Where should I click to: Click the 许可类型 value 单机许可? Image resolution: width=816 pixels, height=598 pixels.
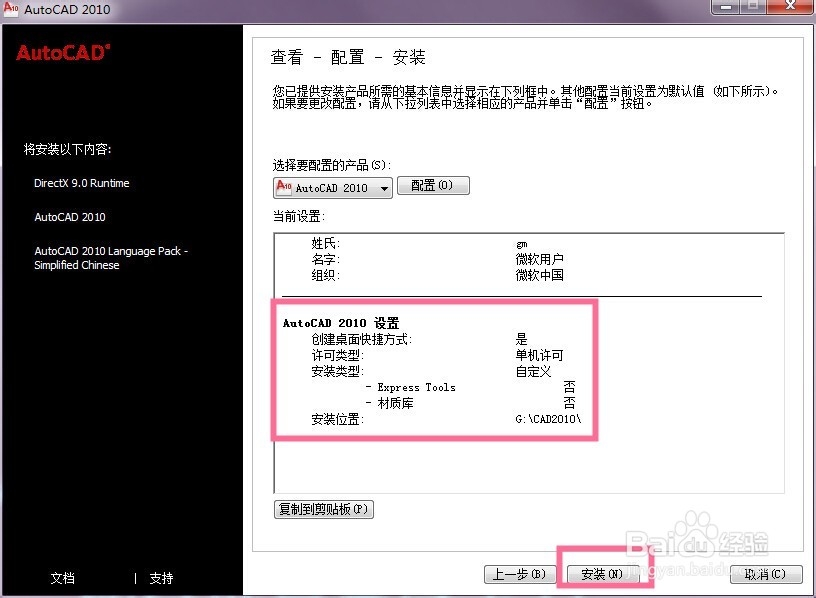[x=540, y=355]
